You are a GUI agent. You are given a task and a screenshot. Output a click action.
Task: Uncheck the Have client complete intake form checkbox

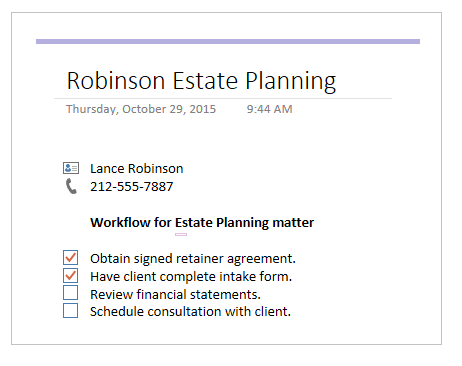pyautogui.click(x=71, y=276)
